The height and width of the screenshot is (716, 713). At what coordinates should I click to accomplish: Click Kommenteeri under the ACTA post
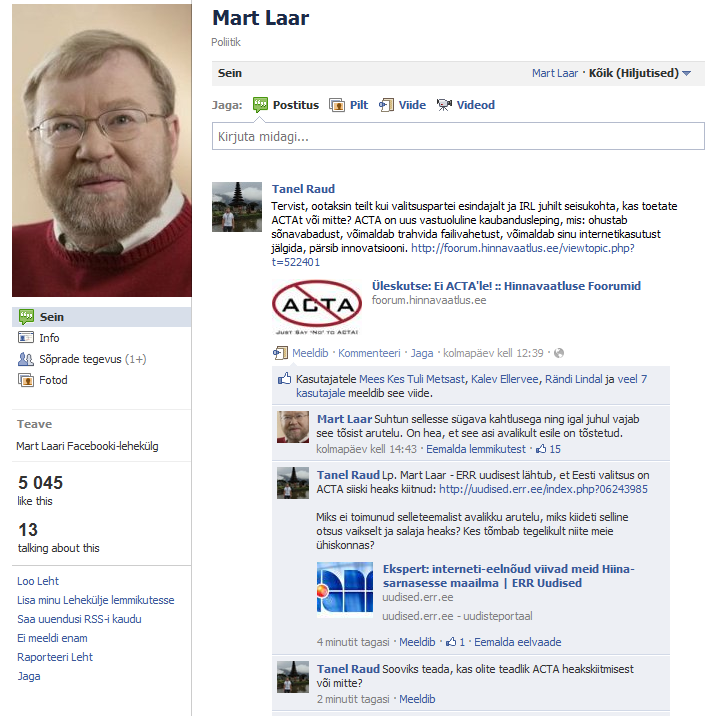pyautogui.click(x=369, y=353)
